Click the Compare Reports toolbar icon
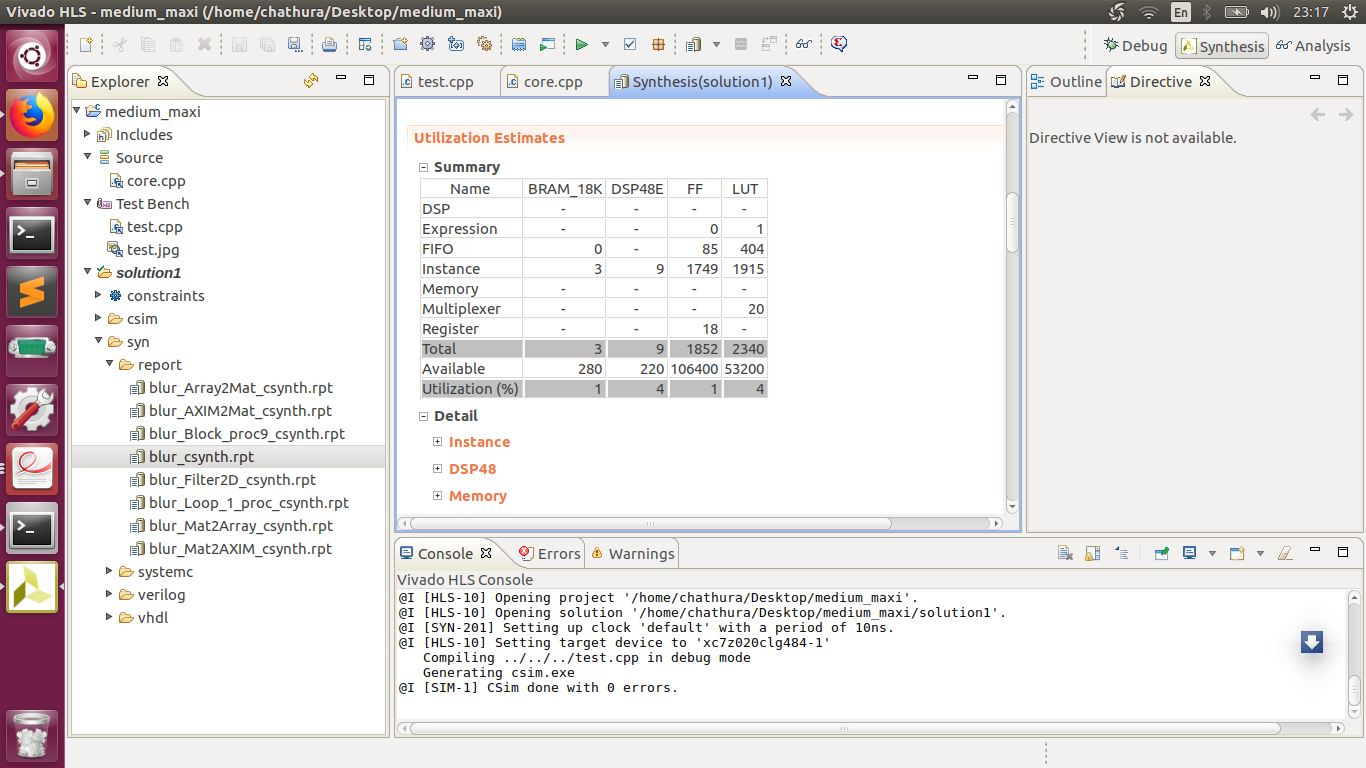This screenshot has width=1366, height=768. pyautogui.click(x=769, y=45)
